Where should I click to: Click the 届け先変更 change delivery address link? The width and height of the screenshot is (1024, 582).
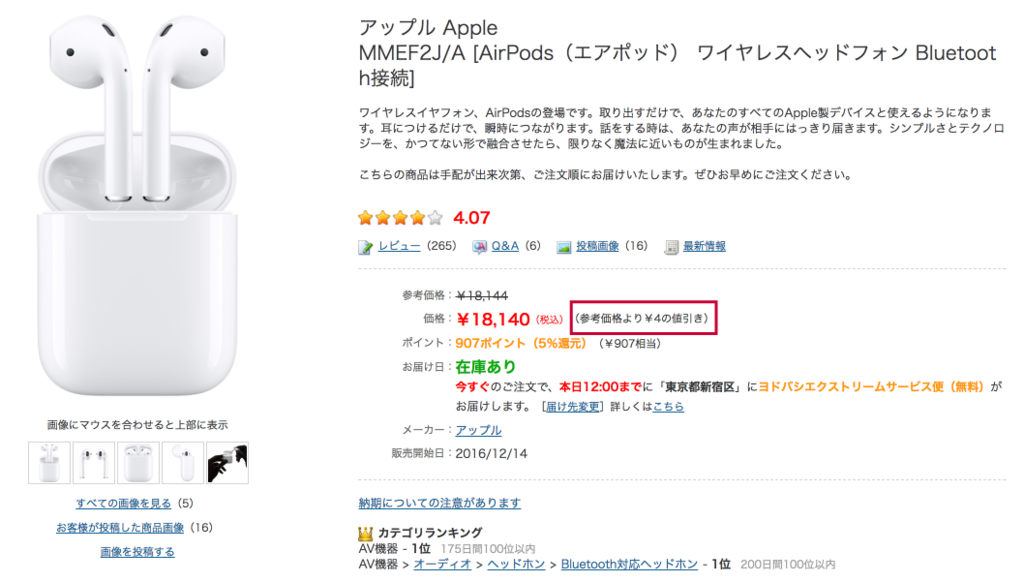pos(572,407)
